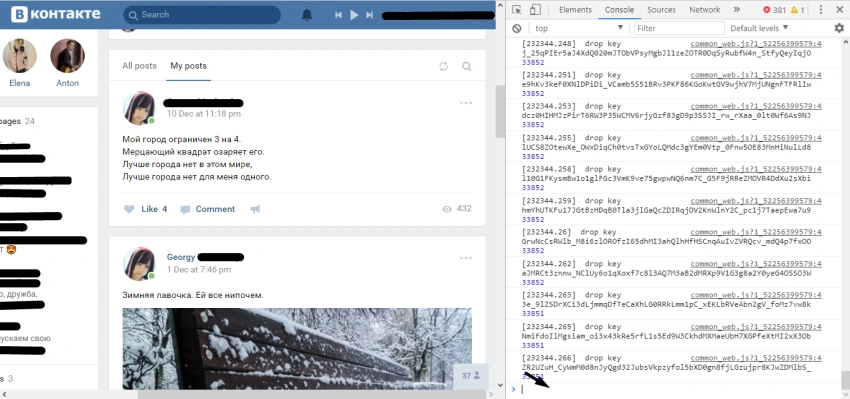Select the My posts tab
This screenshot has height=399, width=850.
click(x=188, y=66)
